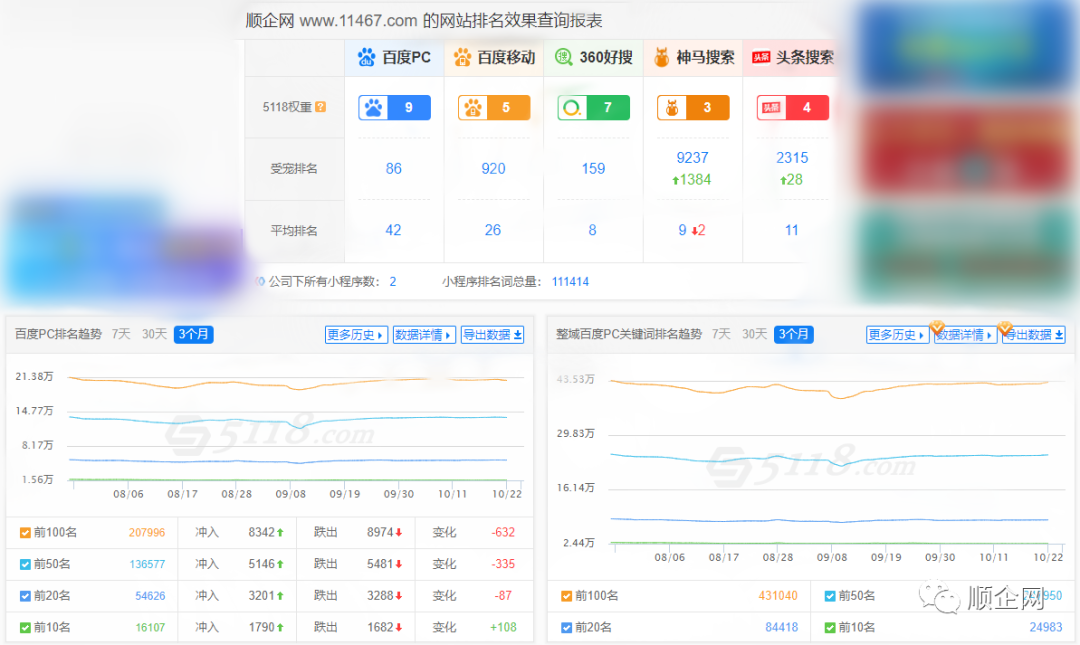Click 跌出 value 1682 in 前10名 row
The image size is (1080, 645).
[380, 628]
